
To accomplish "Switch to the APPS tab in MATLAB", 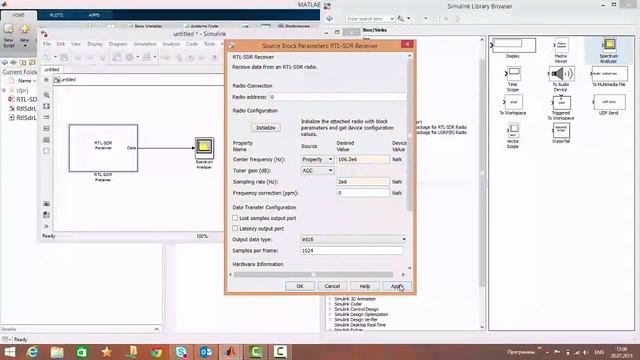I will tap(94, 15).
